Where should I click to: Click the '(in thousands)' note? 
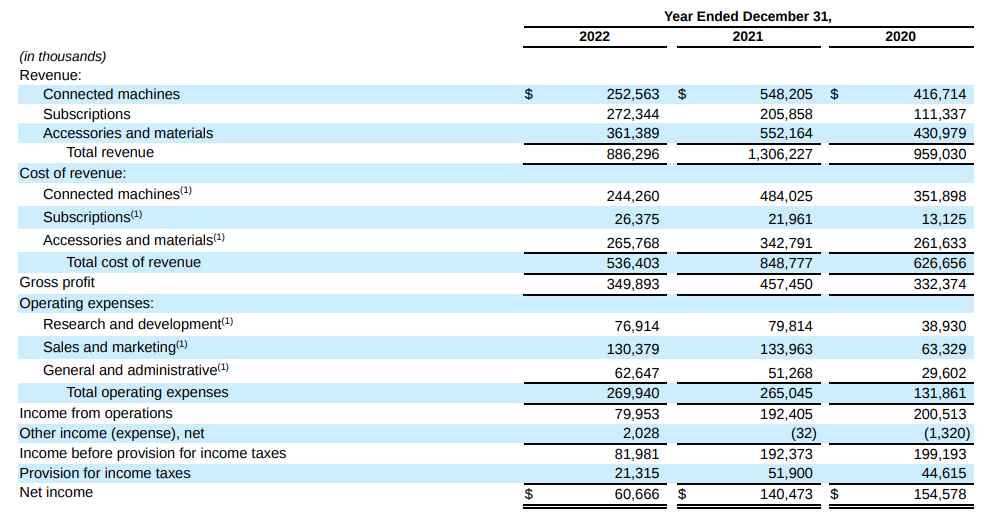62,56
